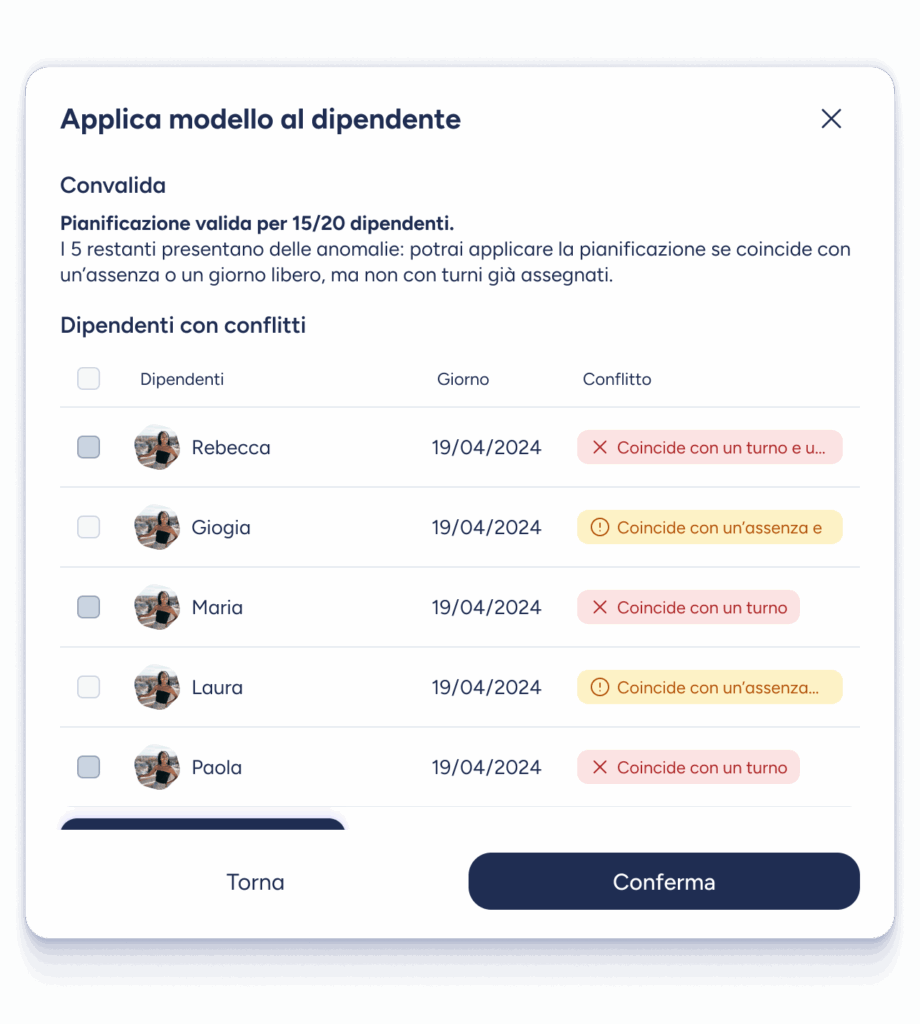Toggle the select-all employees checkbox

(89, 379)
